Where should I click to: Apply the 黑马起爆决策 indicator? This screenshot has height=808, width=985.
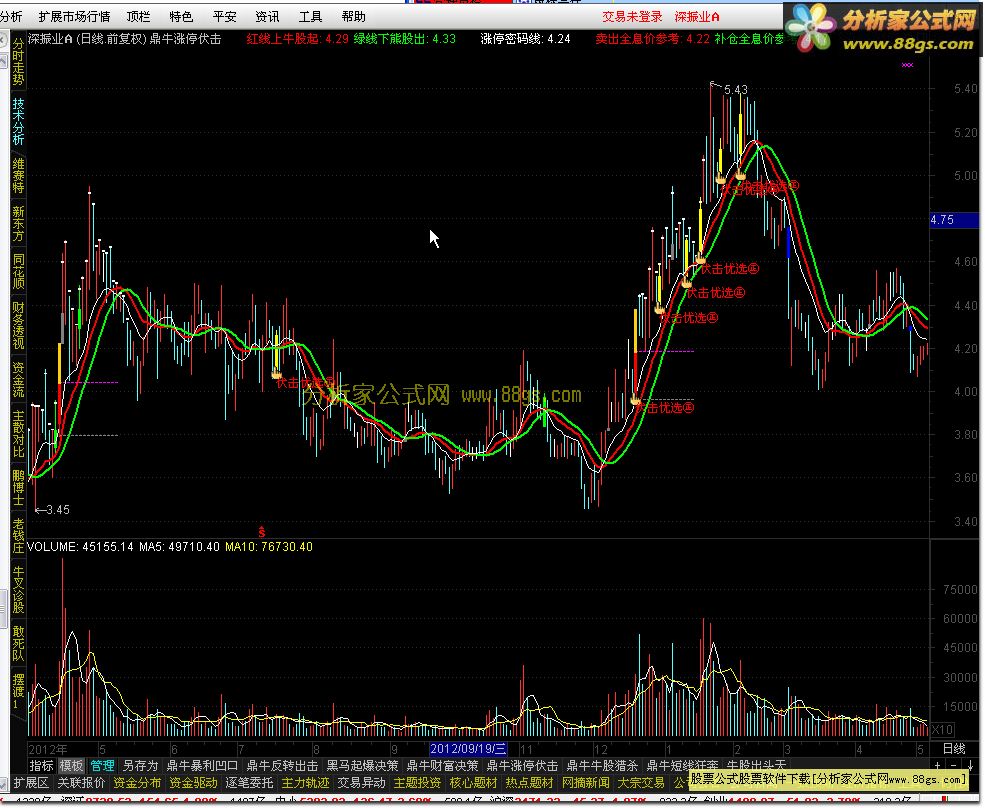(x=362, y=765)
